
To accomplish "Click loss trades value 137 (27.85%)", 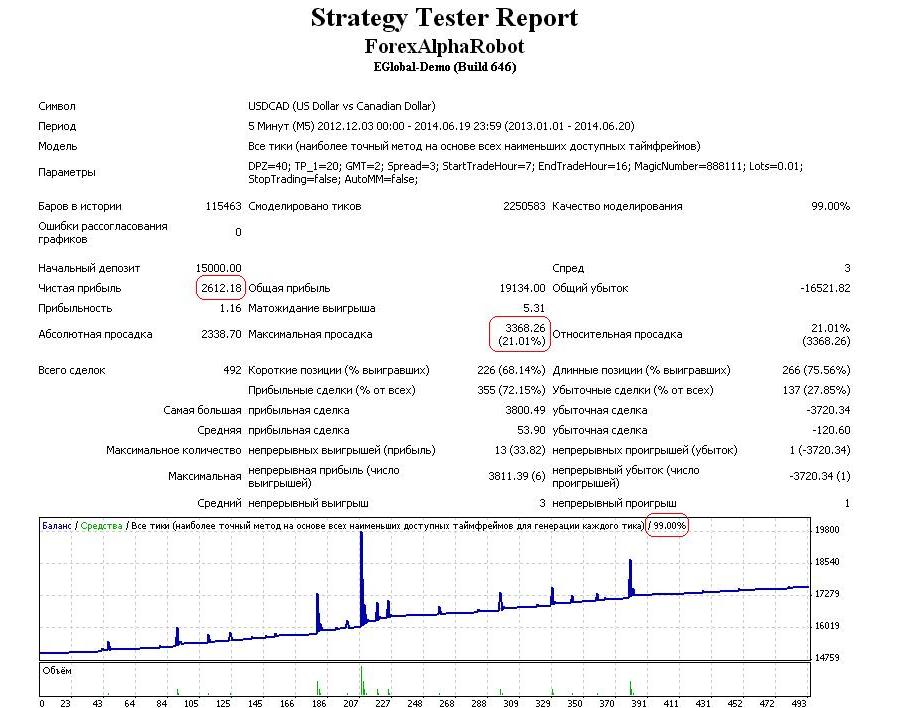I will click(x=816, y=390).
